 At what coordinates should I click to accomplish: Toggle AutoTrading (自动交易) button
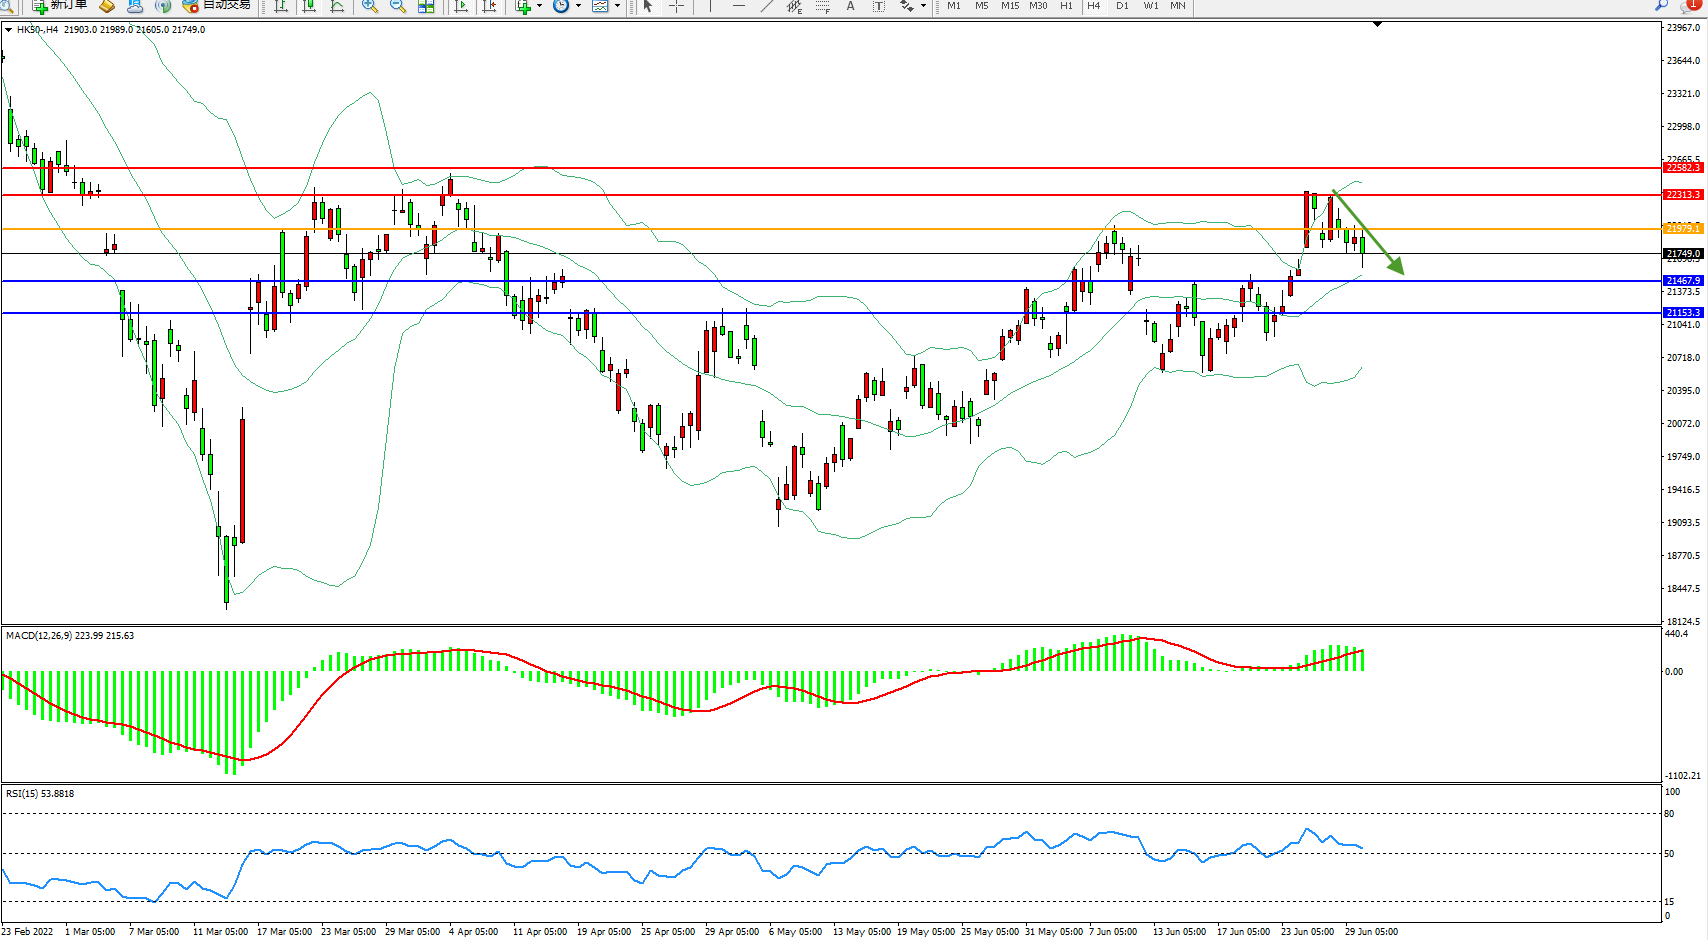(x=216, y=6)
